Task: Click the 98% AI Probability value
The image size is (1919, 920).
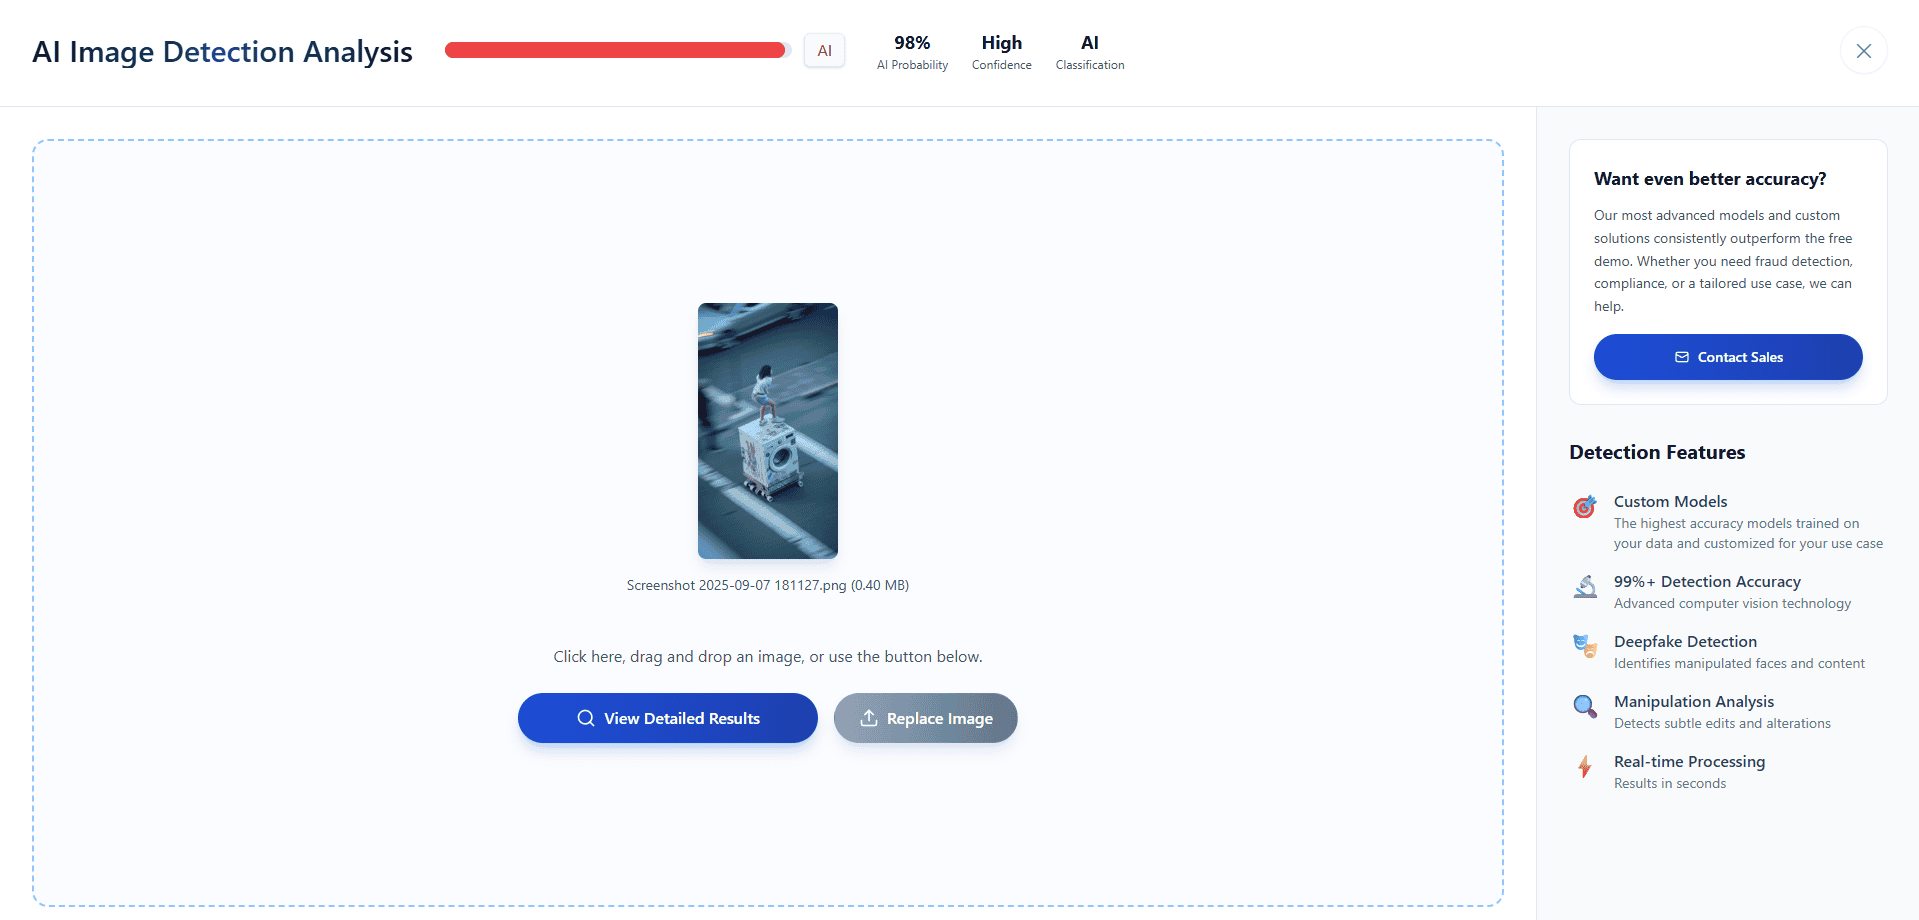Action: (912, 43)
